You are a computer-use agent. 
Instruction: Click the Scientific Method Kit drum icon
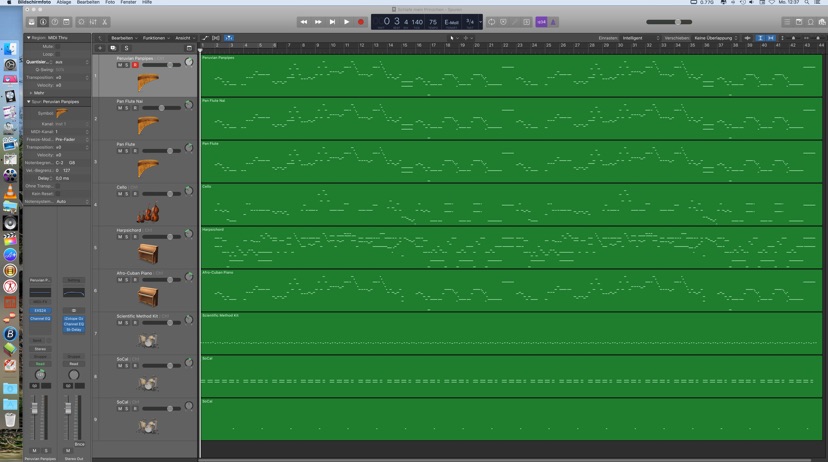pos(148,341)
